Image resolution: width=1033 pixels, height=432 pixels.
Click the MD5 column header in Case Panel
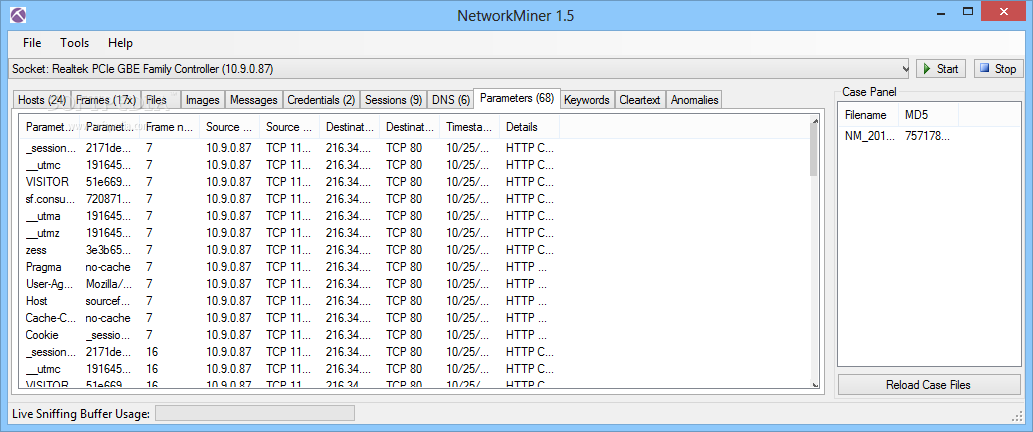(928, 115)
